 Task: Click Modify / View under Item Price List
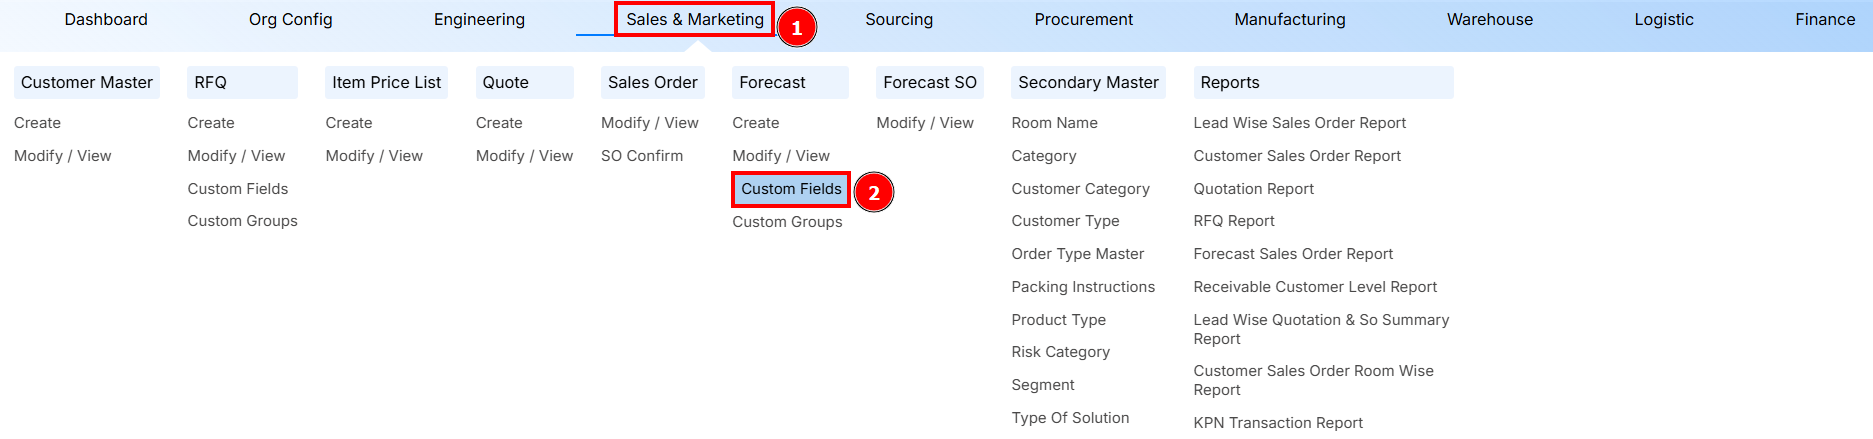pyautogui.click(x=374, y=156)
